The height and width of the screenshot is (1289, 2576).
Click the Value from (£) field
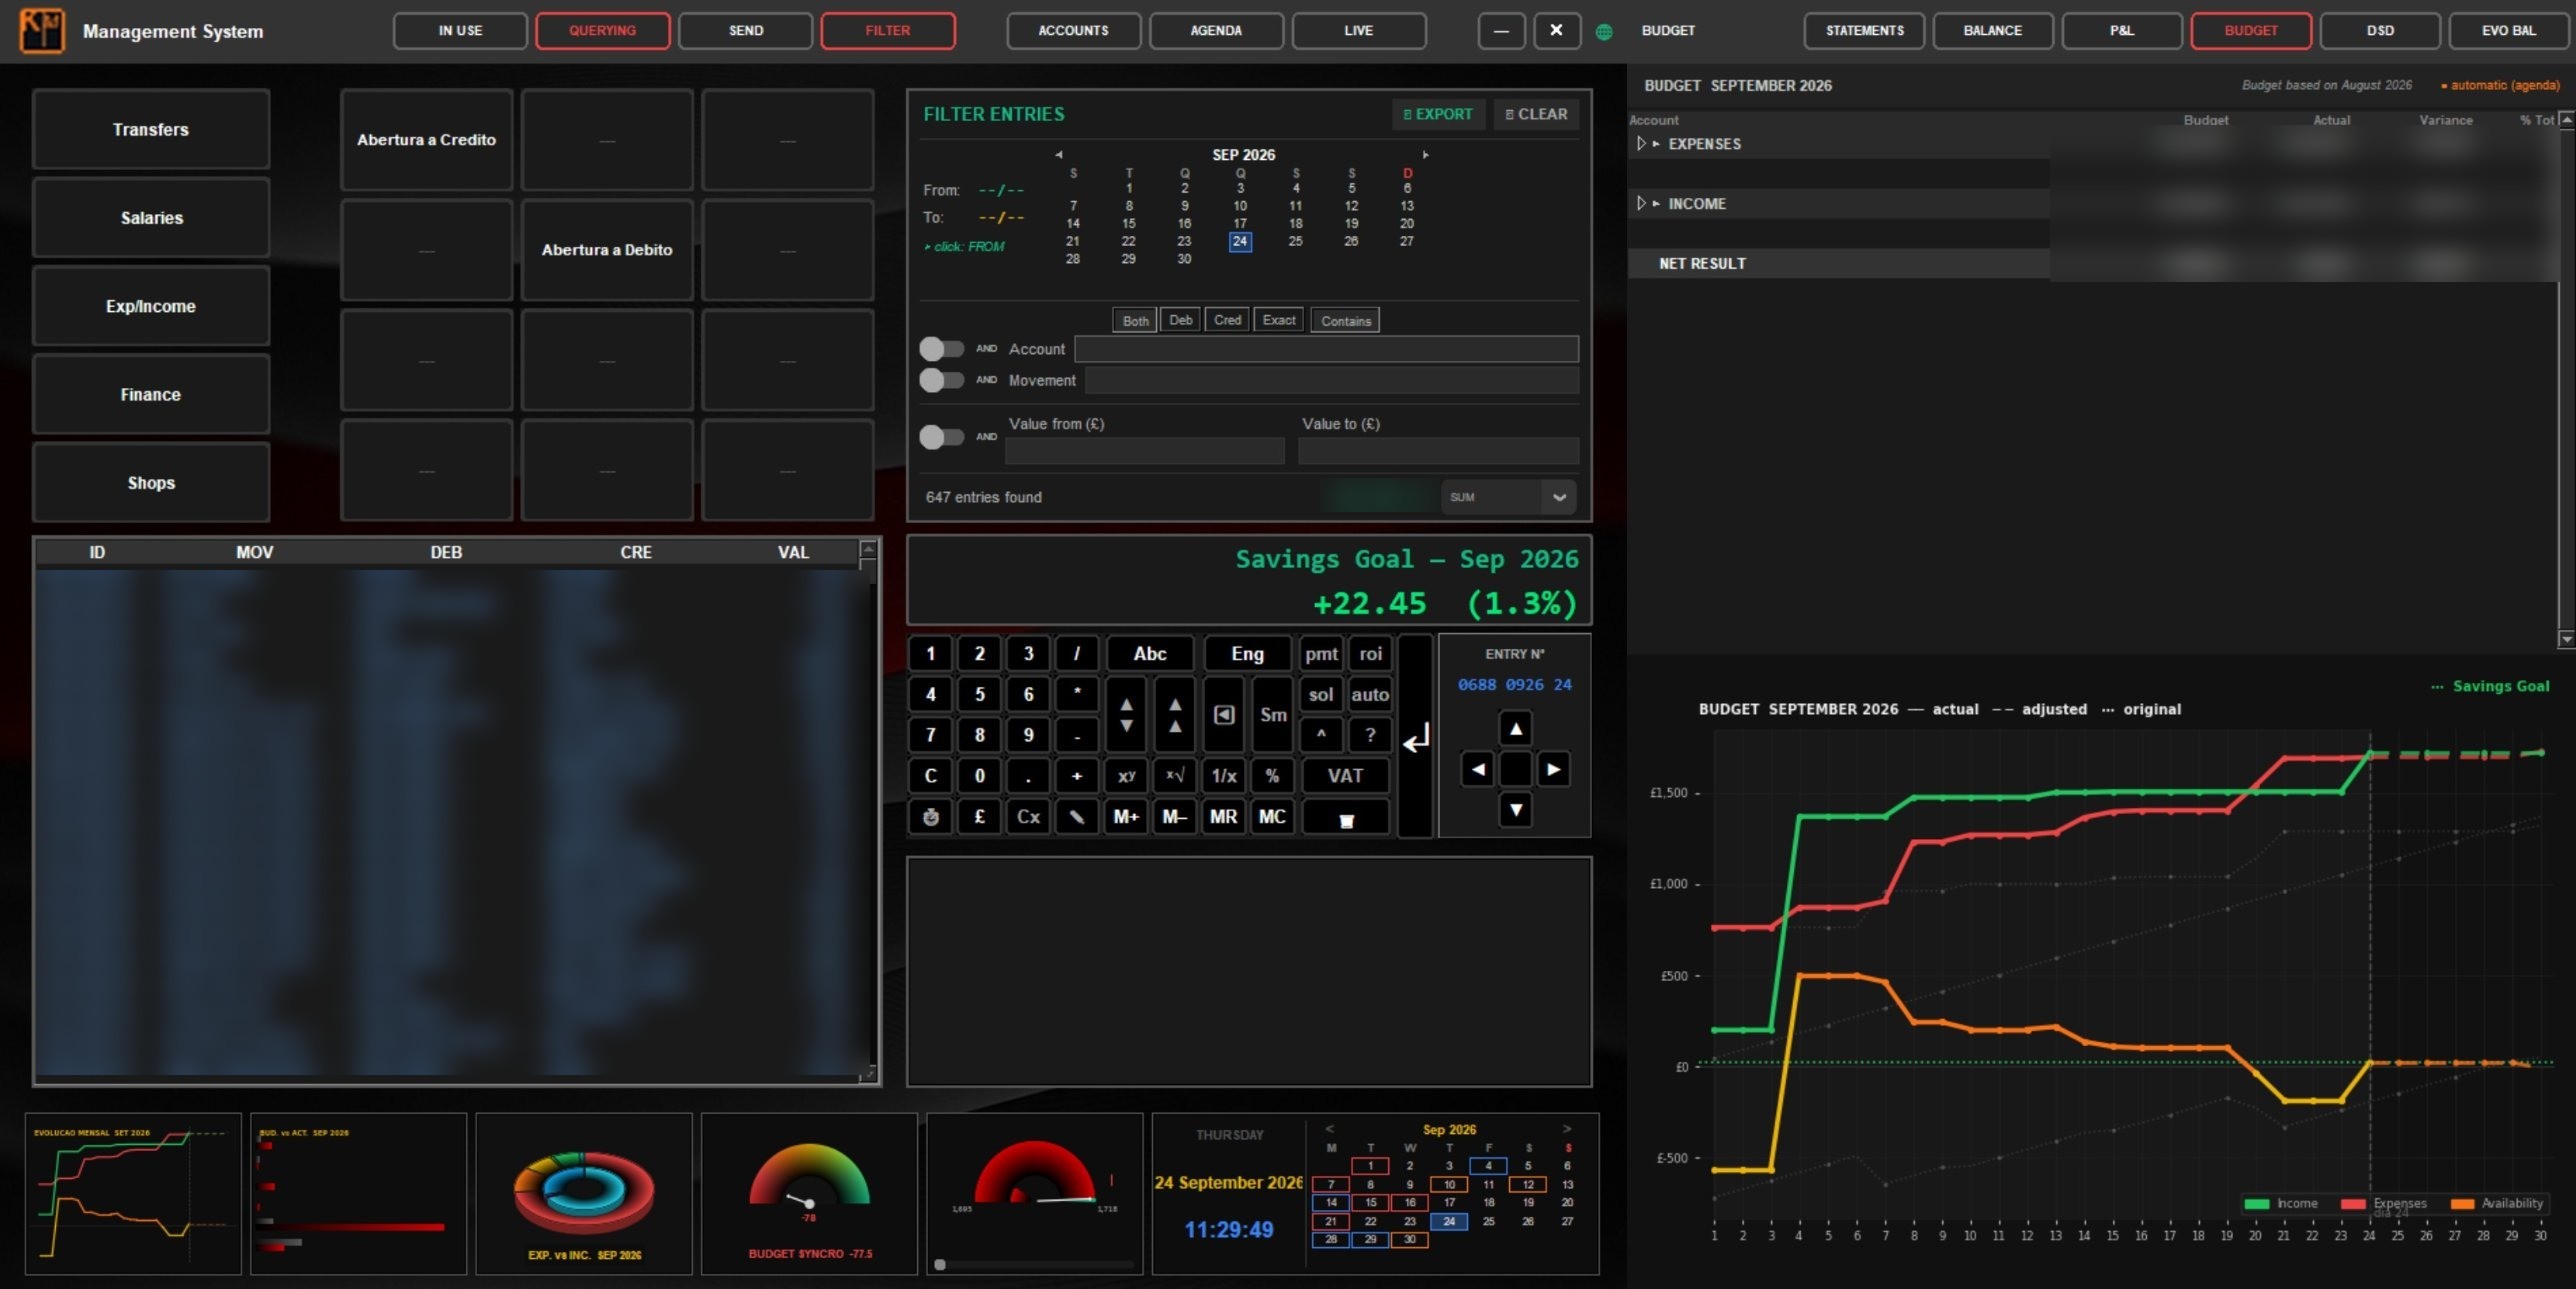pos(1144,451)
